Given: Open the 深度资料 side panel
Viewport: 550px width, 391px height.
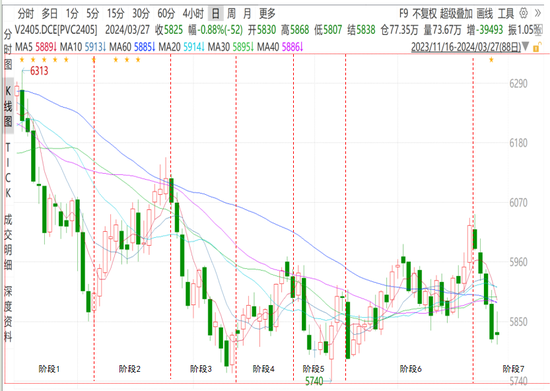Looking at the screenshot, I should (8, 313).
